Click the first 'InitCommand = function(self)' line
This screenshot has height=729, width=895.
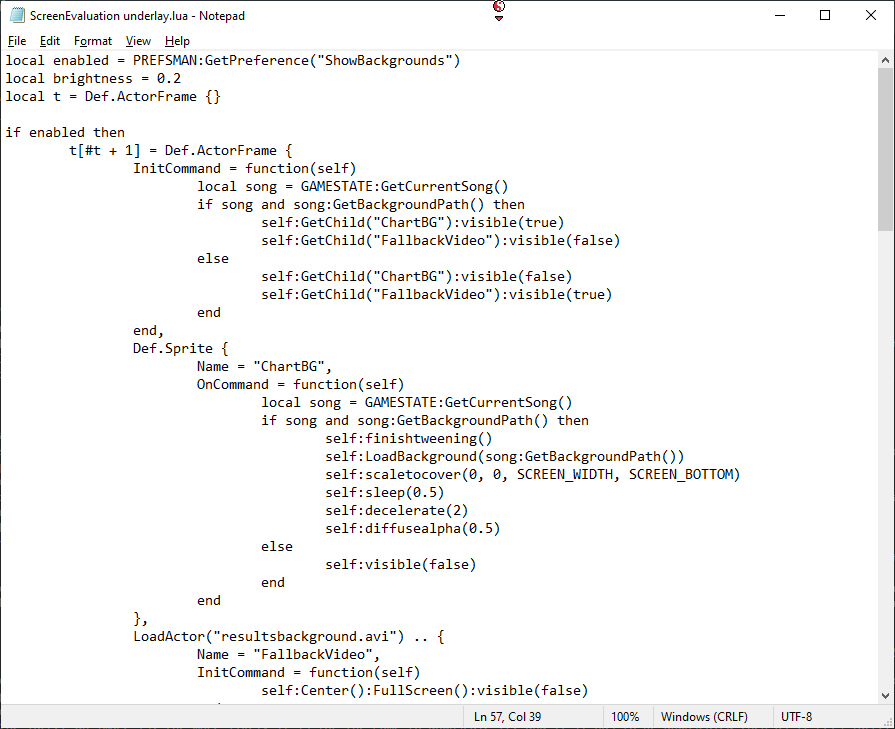(245, 168)
